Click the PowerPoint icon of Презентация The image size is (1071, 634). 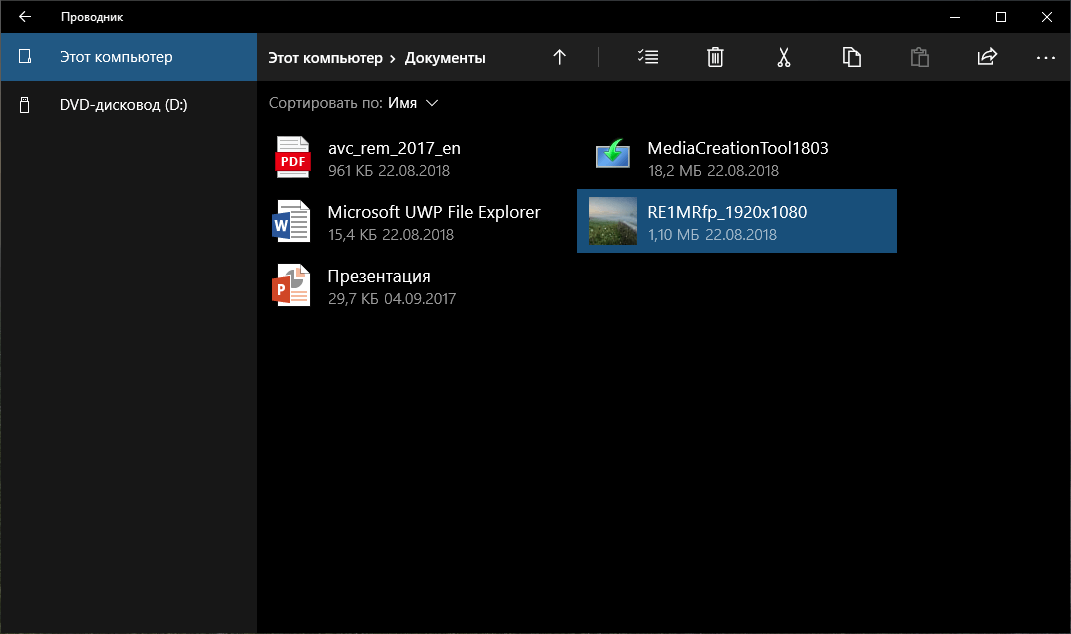tap(292, 285)
